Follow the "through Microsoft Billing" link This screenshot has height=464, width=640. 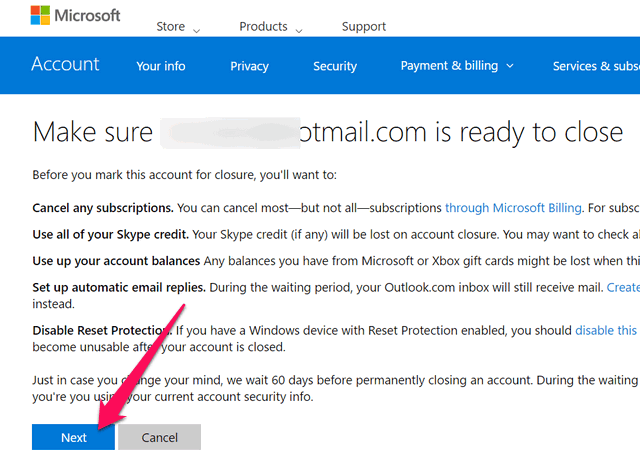[x=513, y=208]
